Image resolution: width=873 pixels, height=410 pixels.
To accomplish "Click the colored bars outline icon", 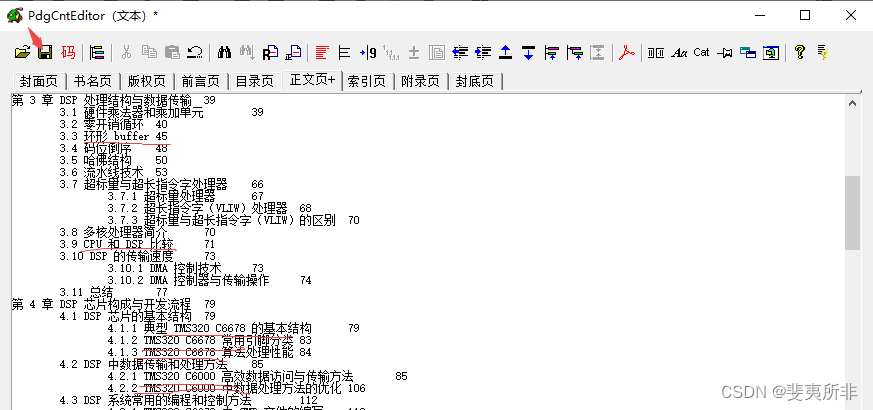I will click(x=97, y=52).
